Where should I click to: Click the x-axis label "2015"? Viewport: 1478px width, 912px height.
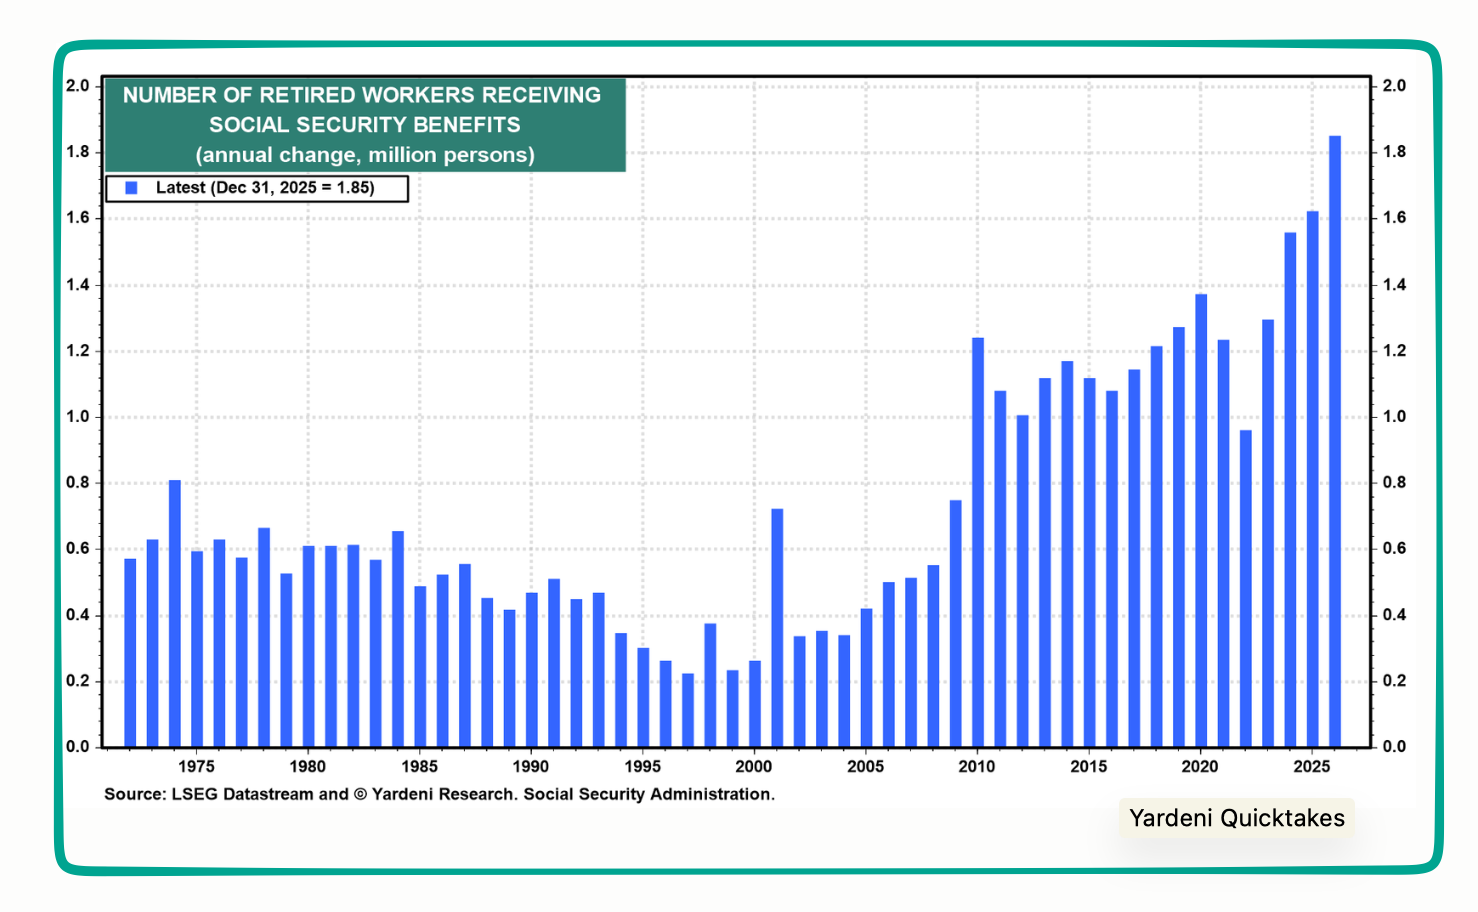[1089, 767]
